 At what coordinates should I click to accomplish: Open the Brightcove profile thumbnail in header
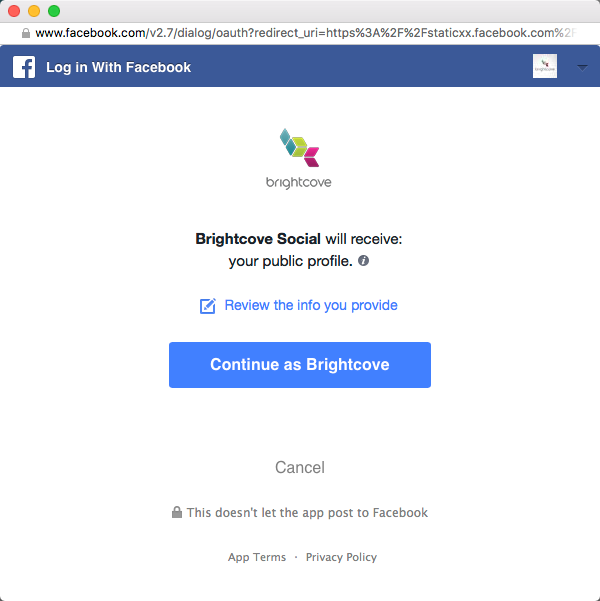pos(545,67)
